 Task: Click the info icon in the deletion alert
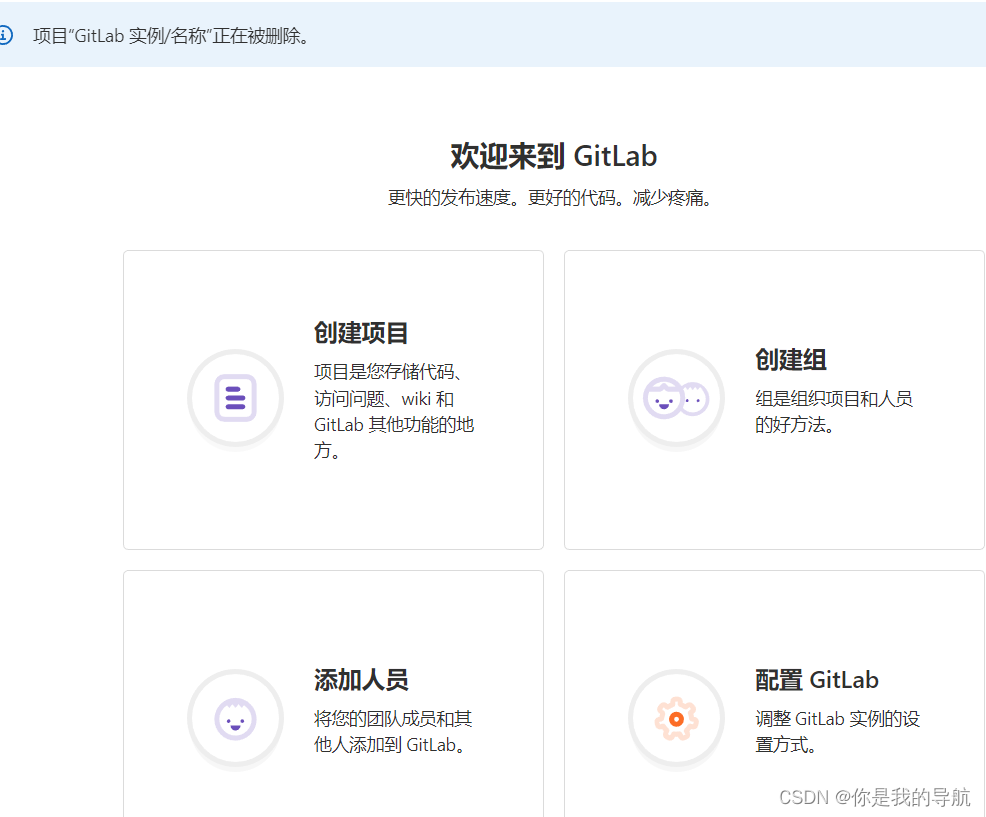pyautogui.click(x=5, y=35)
